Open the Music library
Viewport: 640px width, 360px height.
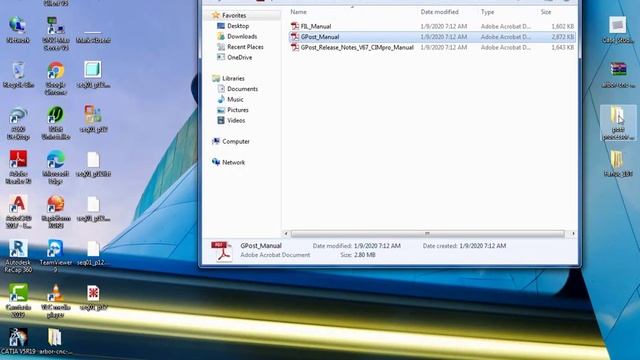pos(235,100)
